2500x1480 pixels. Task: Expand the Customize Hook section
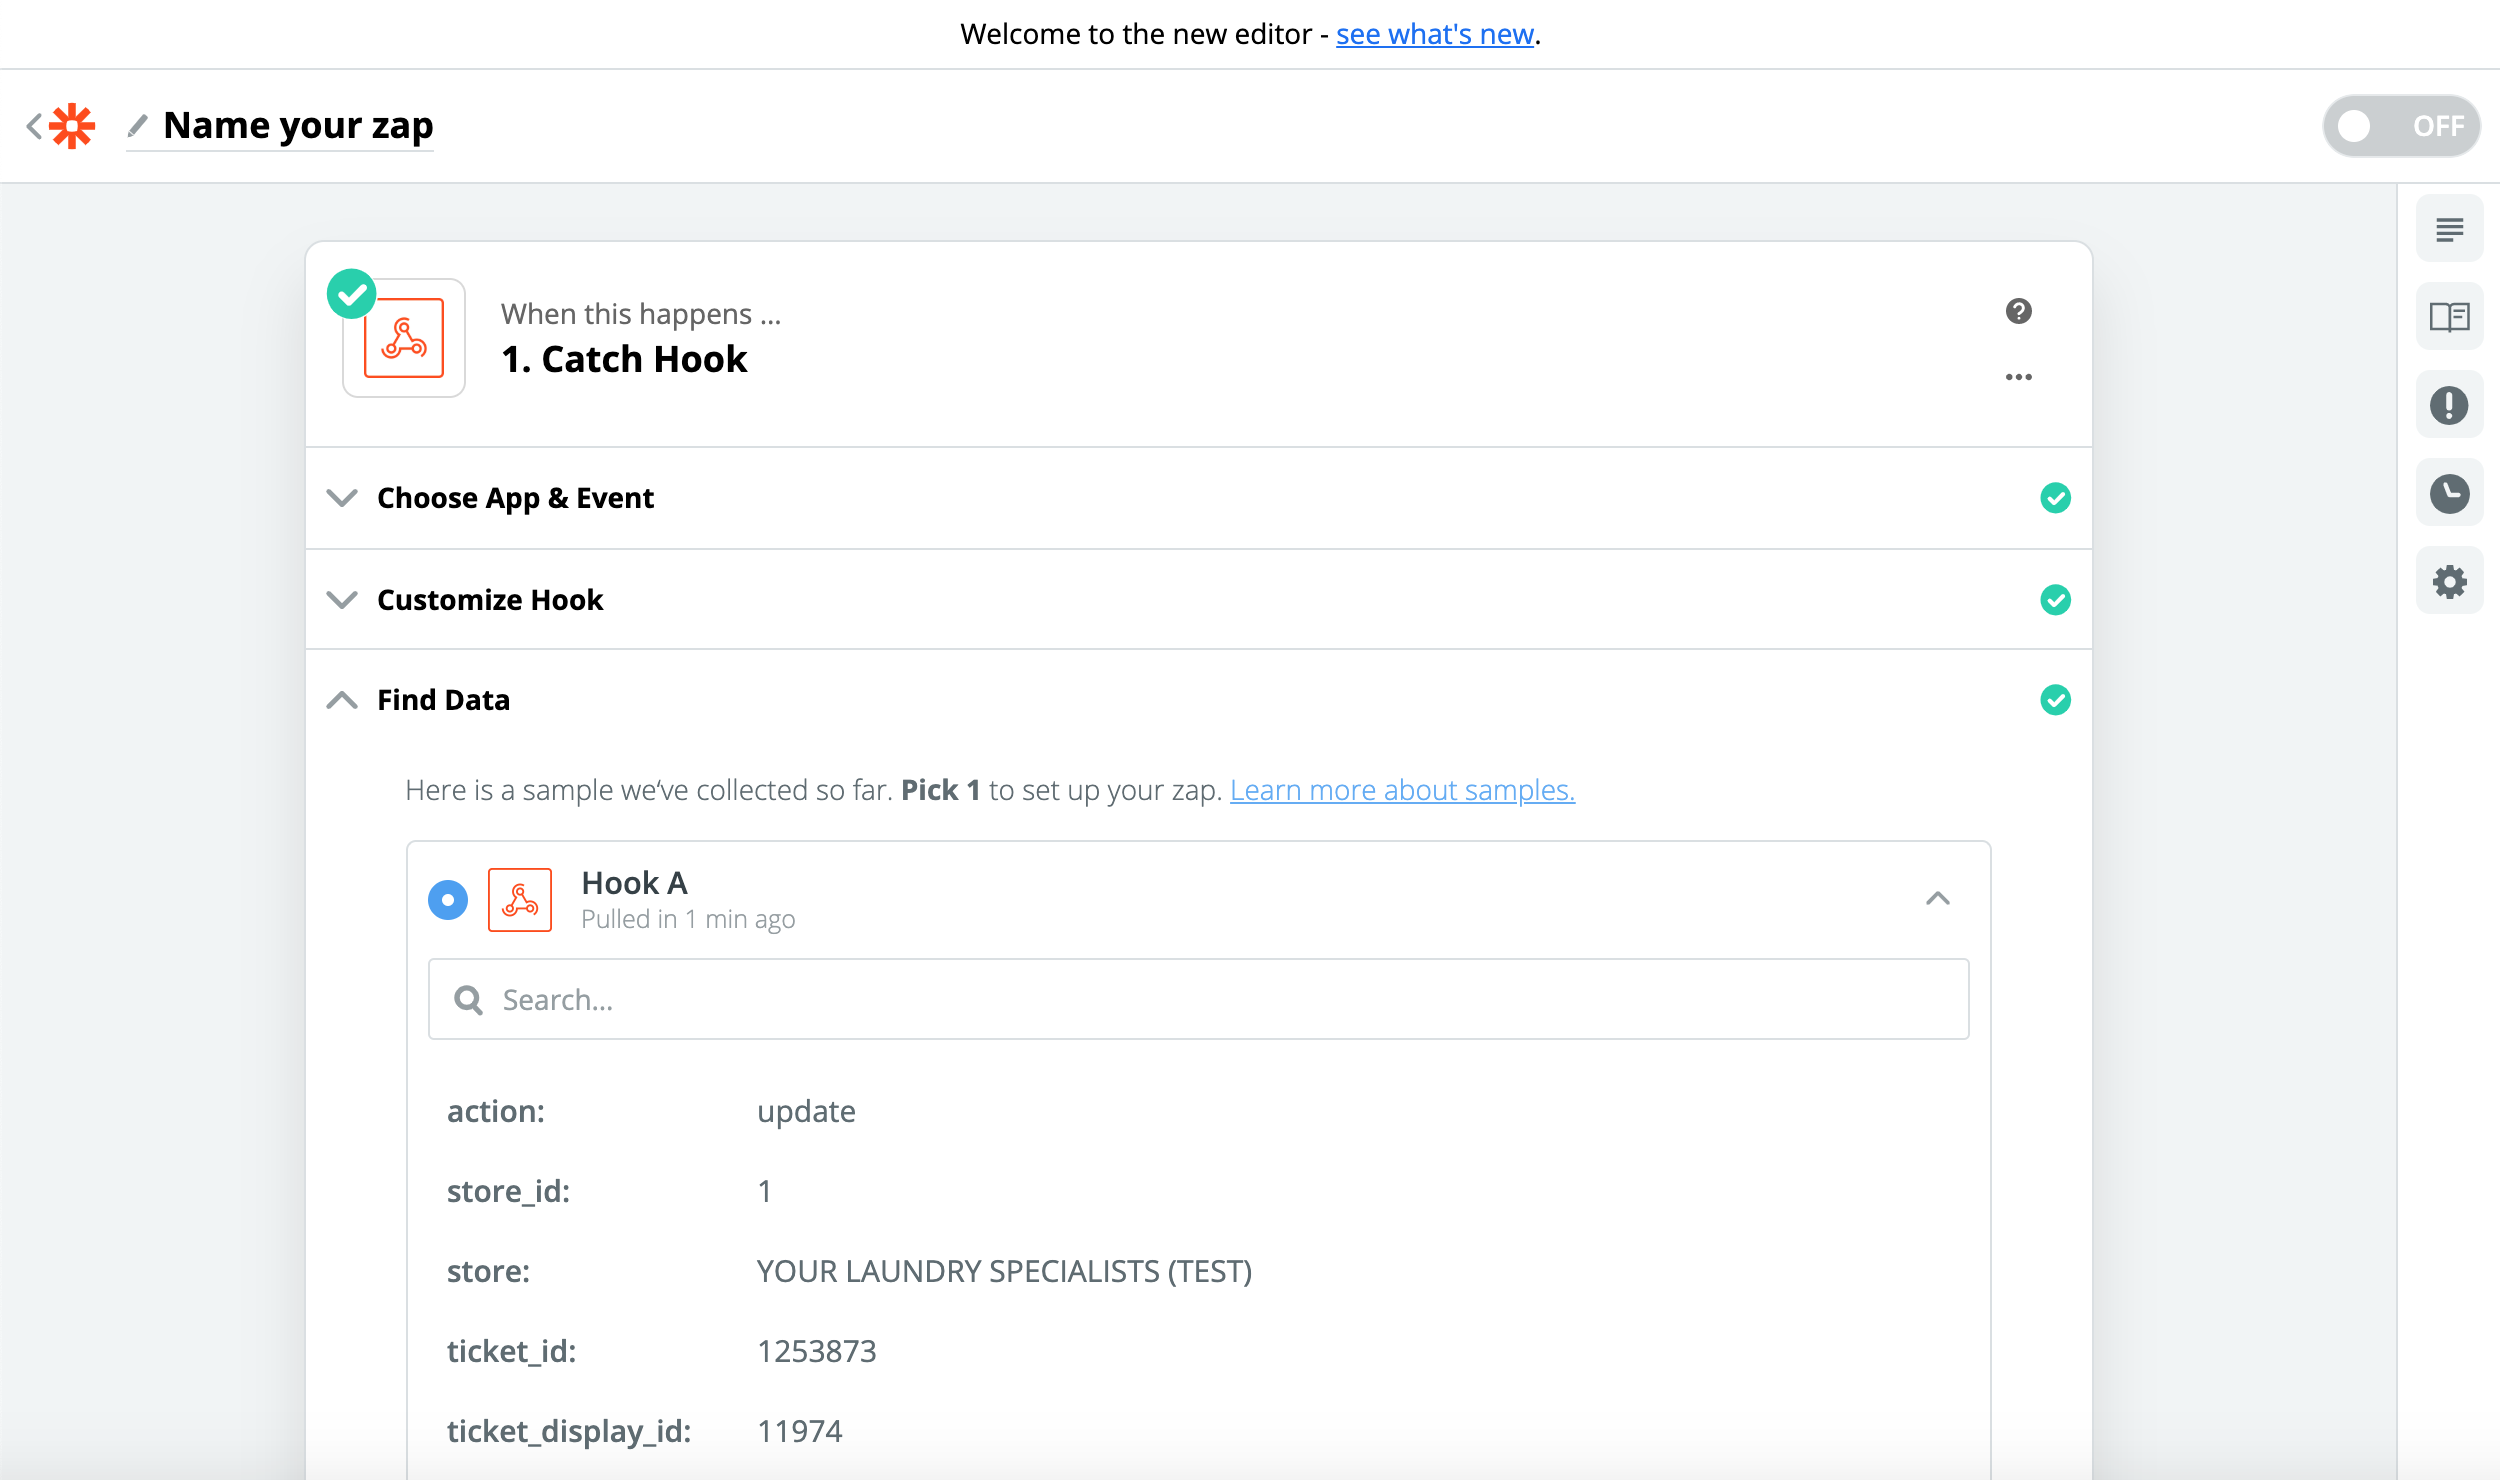pyautogui.click(x=490, y=600)
